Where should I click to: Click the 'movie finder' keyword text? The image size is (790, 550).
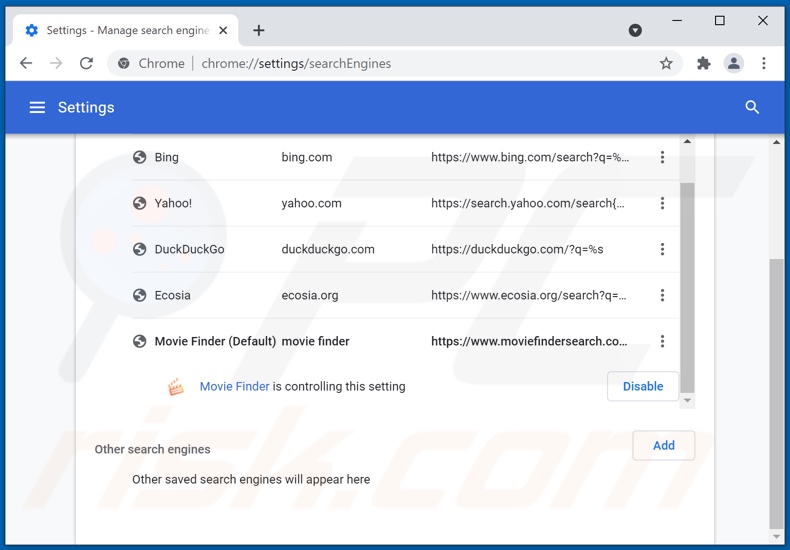tap(315, 341)
